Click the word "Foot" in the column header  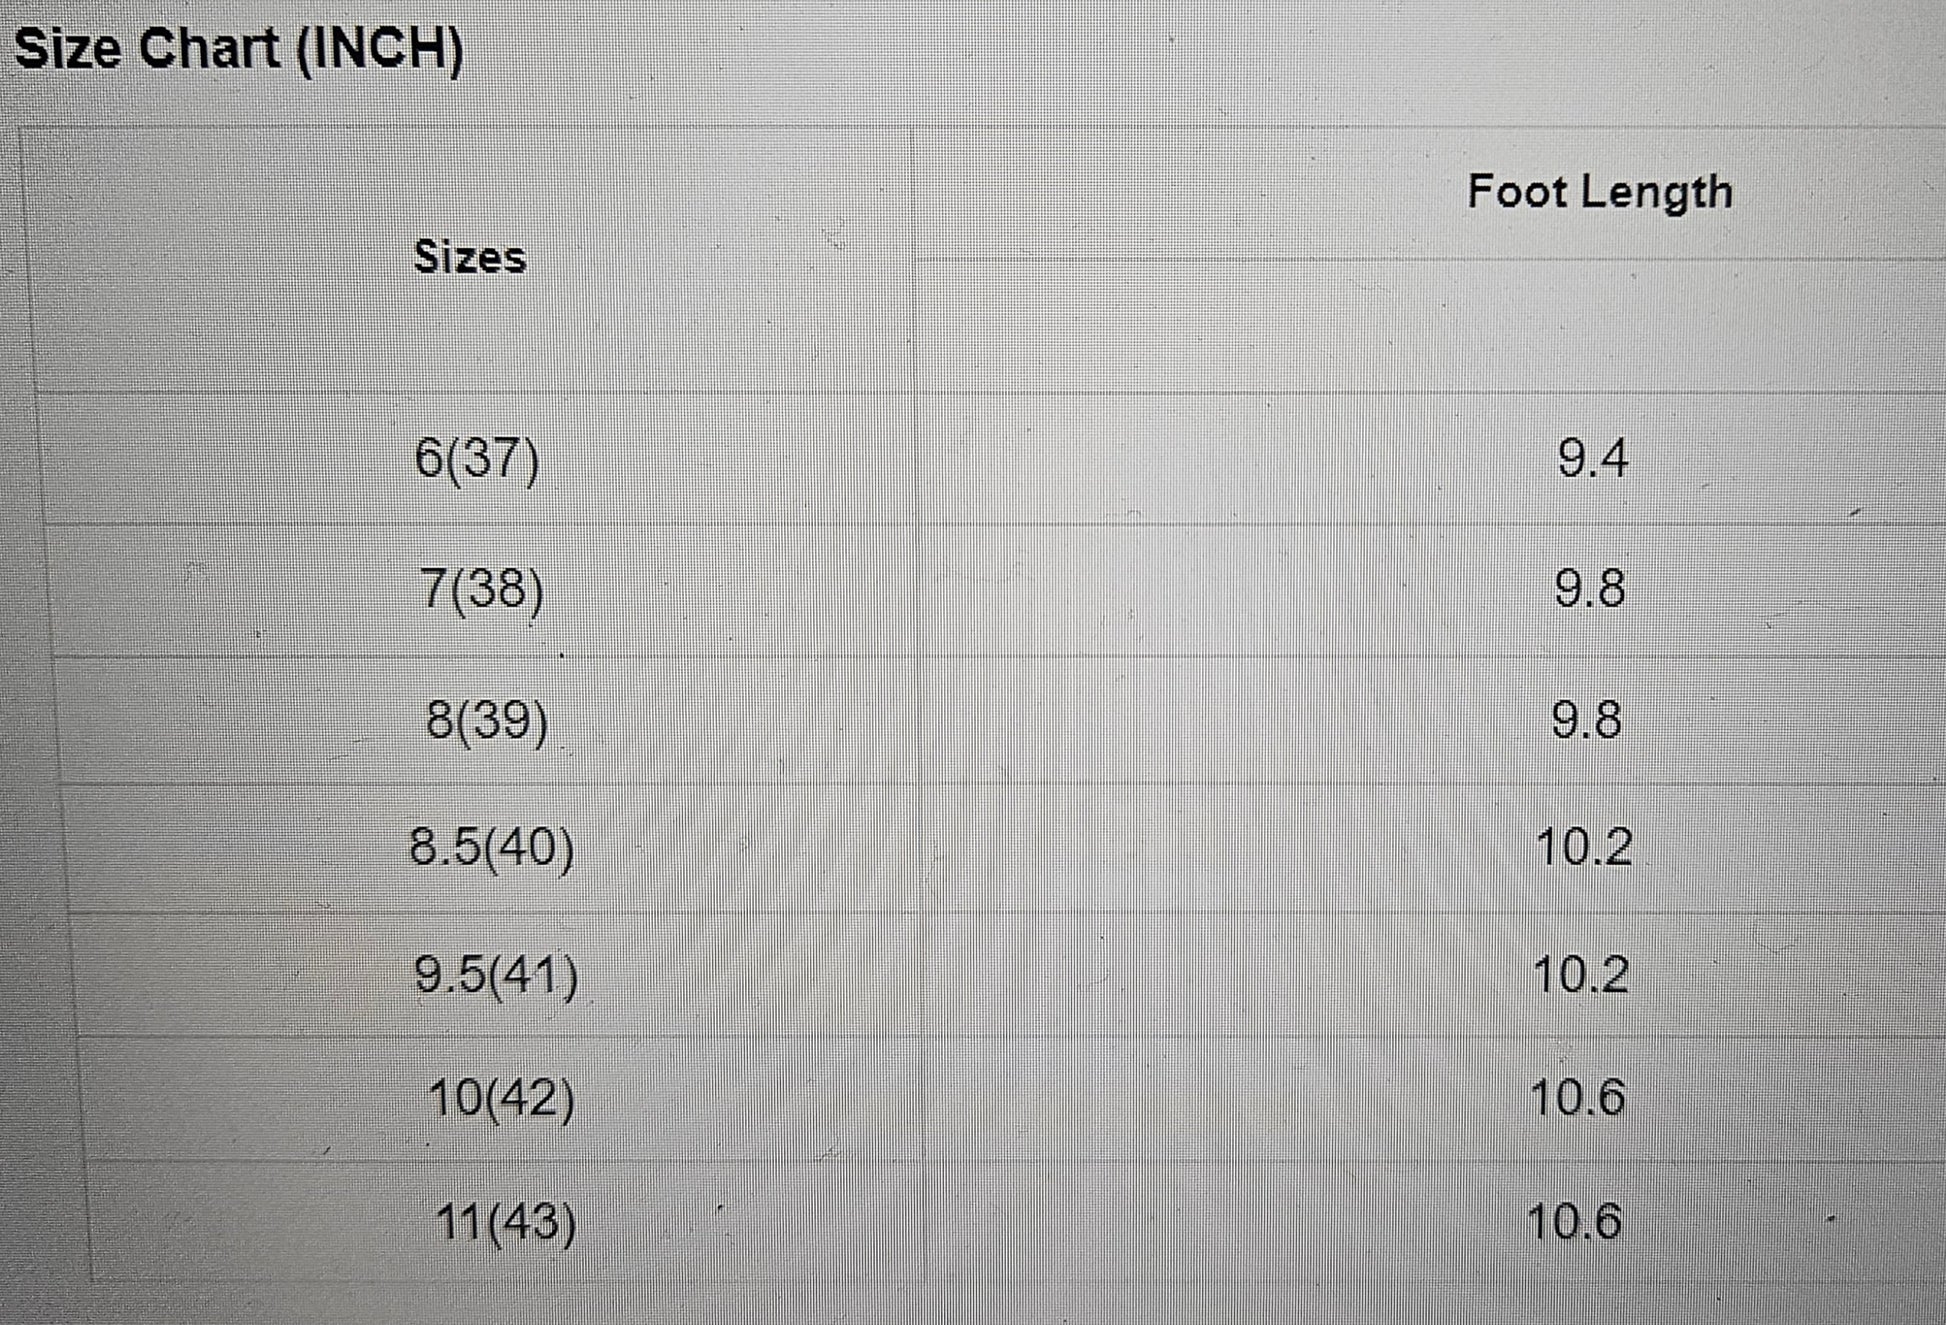tap(1515, 191)
